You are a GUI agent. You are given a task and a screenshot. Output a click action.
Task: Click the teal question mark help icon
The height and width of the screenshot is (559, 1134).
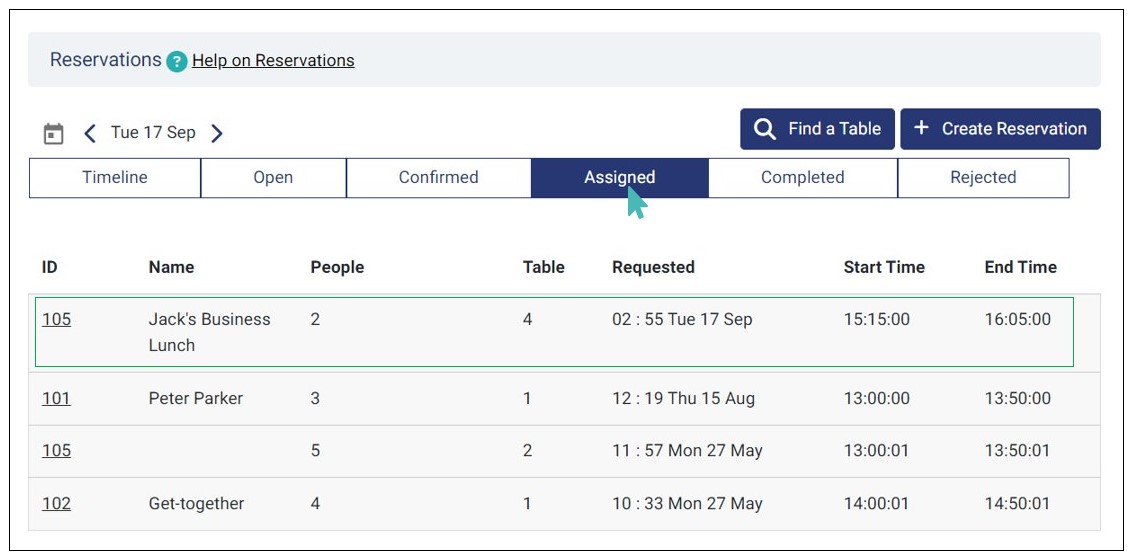(177, 61)
